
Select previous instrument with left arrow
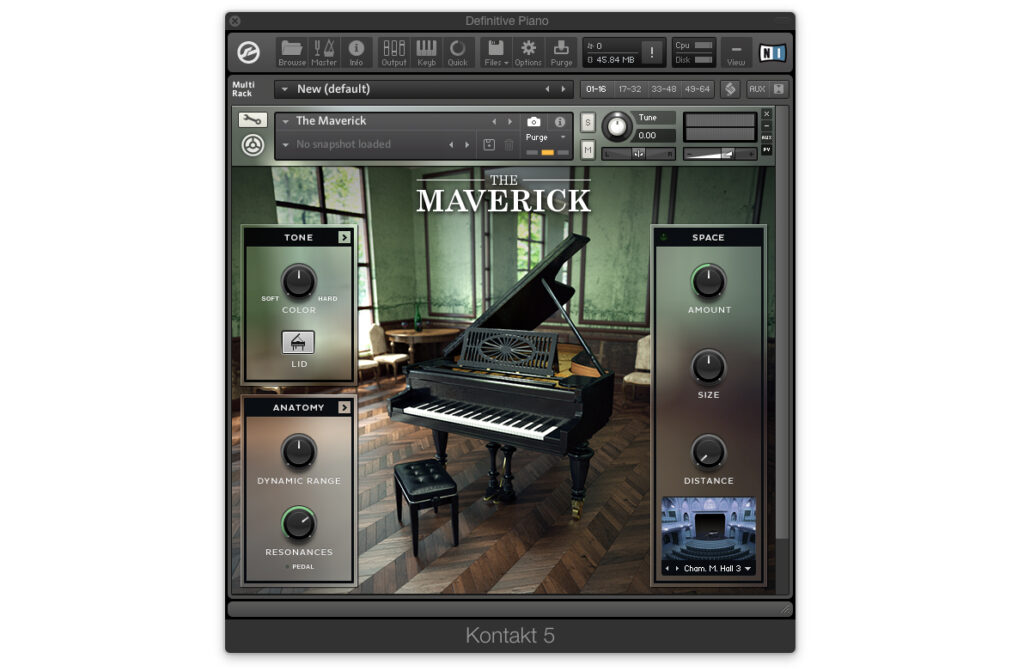(494, 122)
